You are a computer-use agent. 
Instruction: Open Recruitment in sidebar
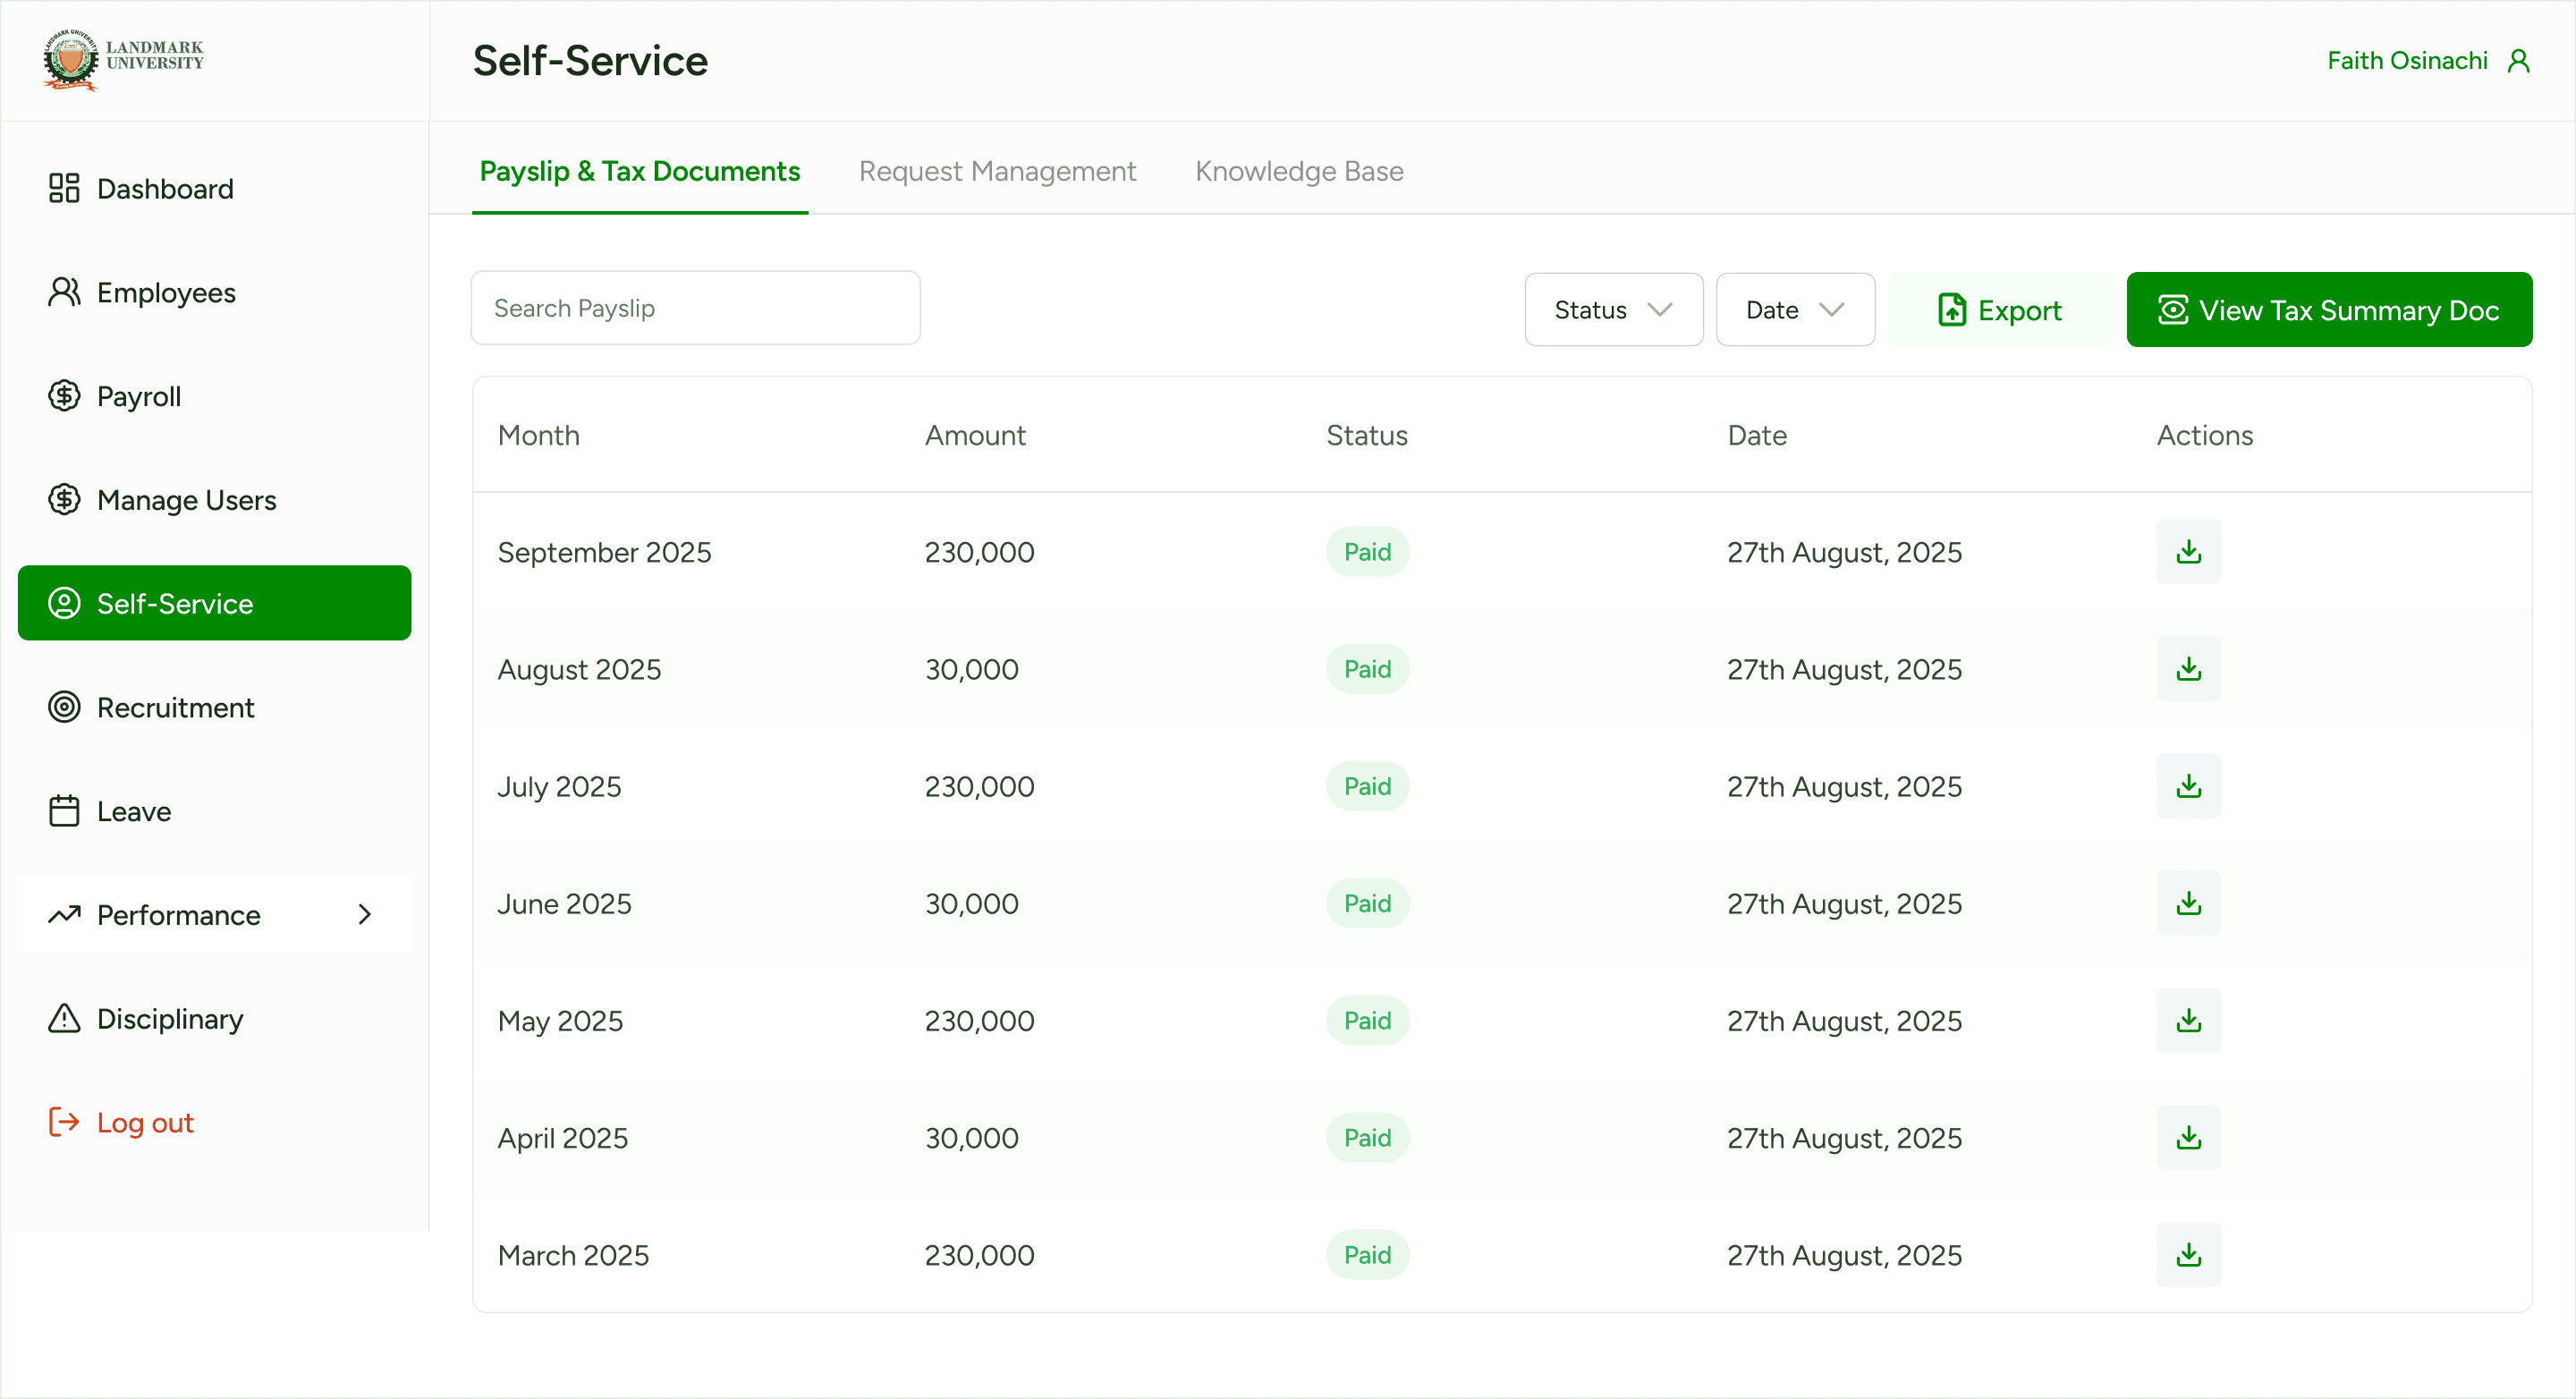pos(175,708)
